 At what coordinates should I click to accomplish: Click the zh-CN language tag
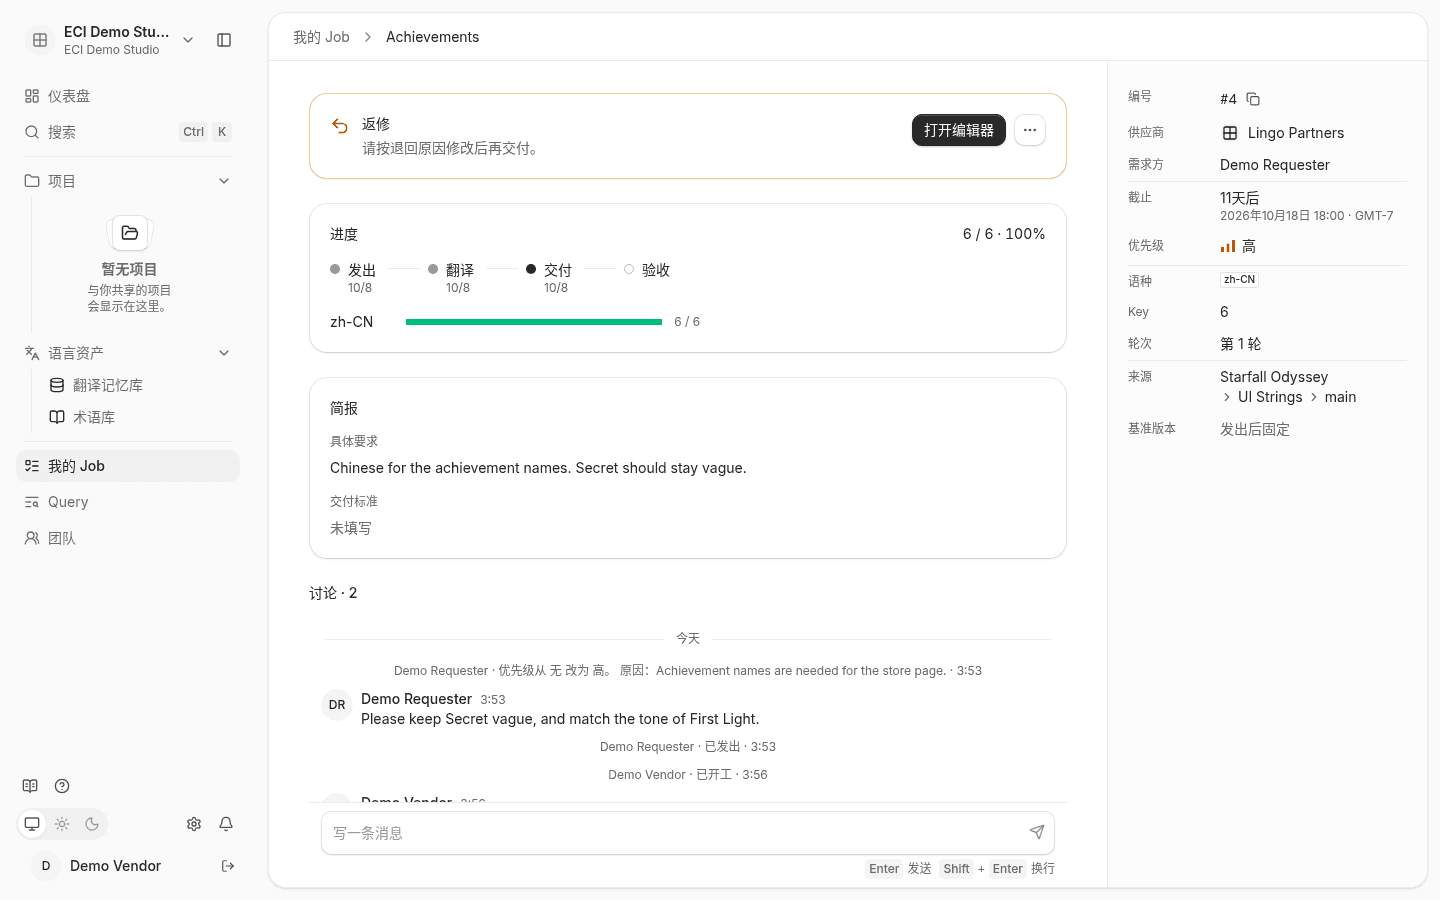(1239, 280)
